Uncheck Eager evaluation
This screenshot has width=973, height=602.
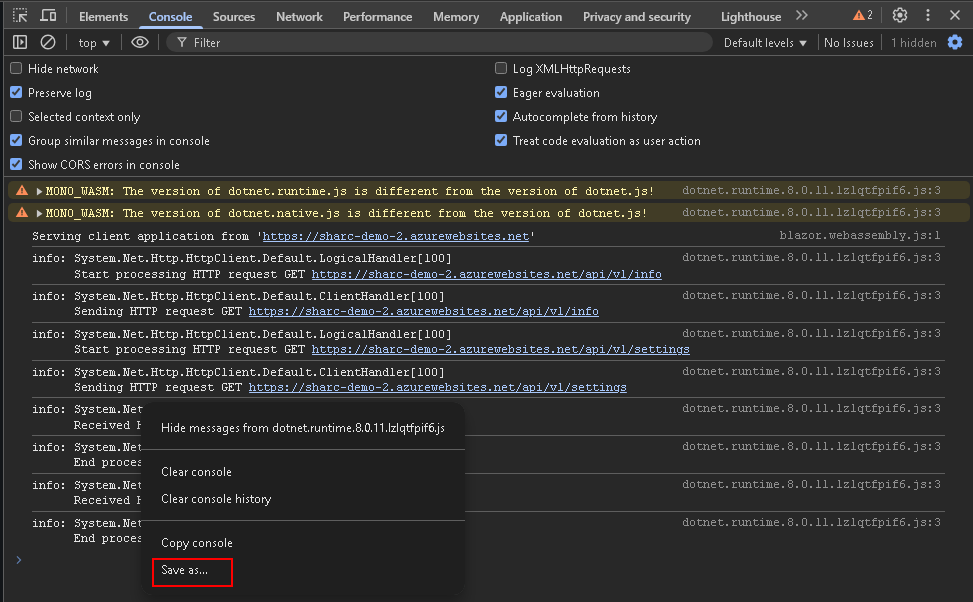pyautogui.click(x=501, y=92)
